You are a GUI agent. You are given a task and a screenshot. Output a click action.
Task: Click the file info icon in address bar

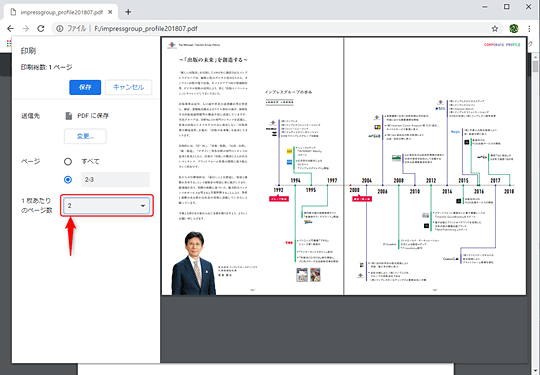pos(60,29)
